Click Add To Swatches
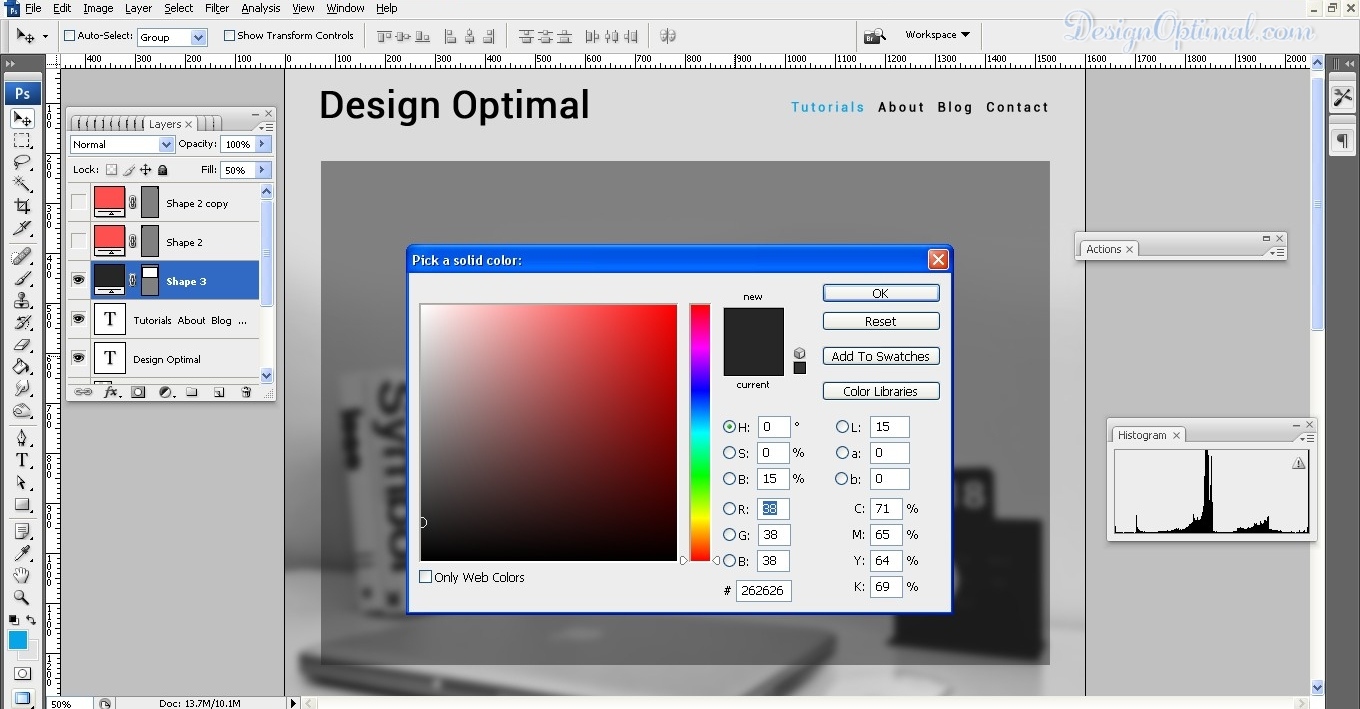1360x709 pixels. click(881, 356)
